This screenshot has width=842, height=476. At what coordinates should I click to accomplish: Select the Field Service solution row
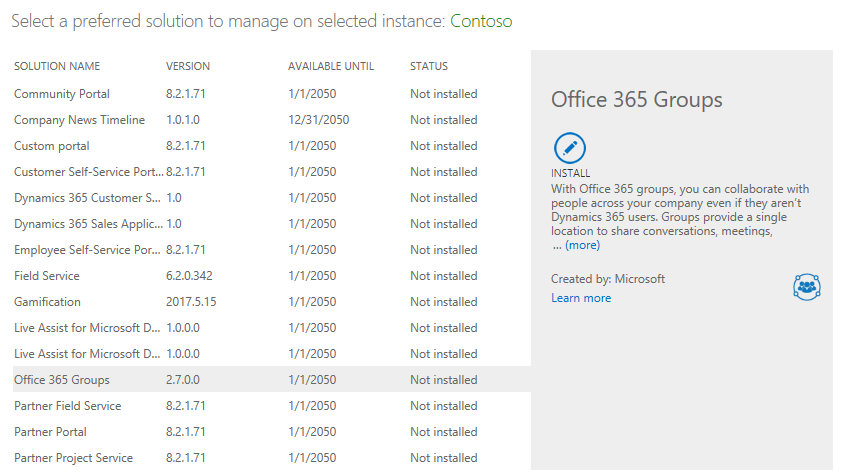coord(272,276)
